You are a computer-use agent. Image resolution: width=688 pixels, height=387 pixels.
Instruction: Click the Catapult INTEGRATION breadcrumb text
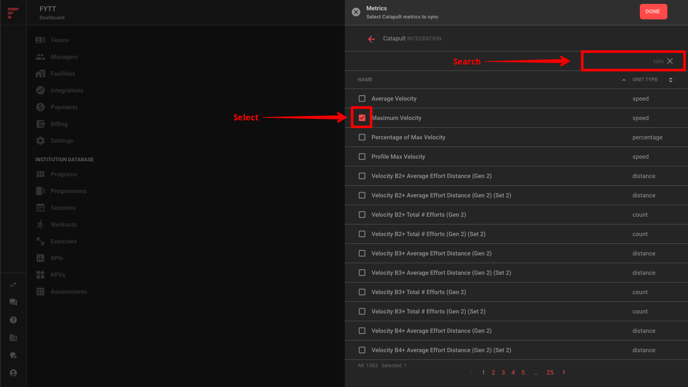(412, 39)
